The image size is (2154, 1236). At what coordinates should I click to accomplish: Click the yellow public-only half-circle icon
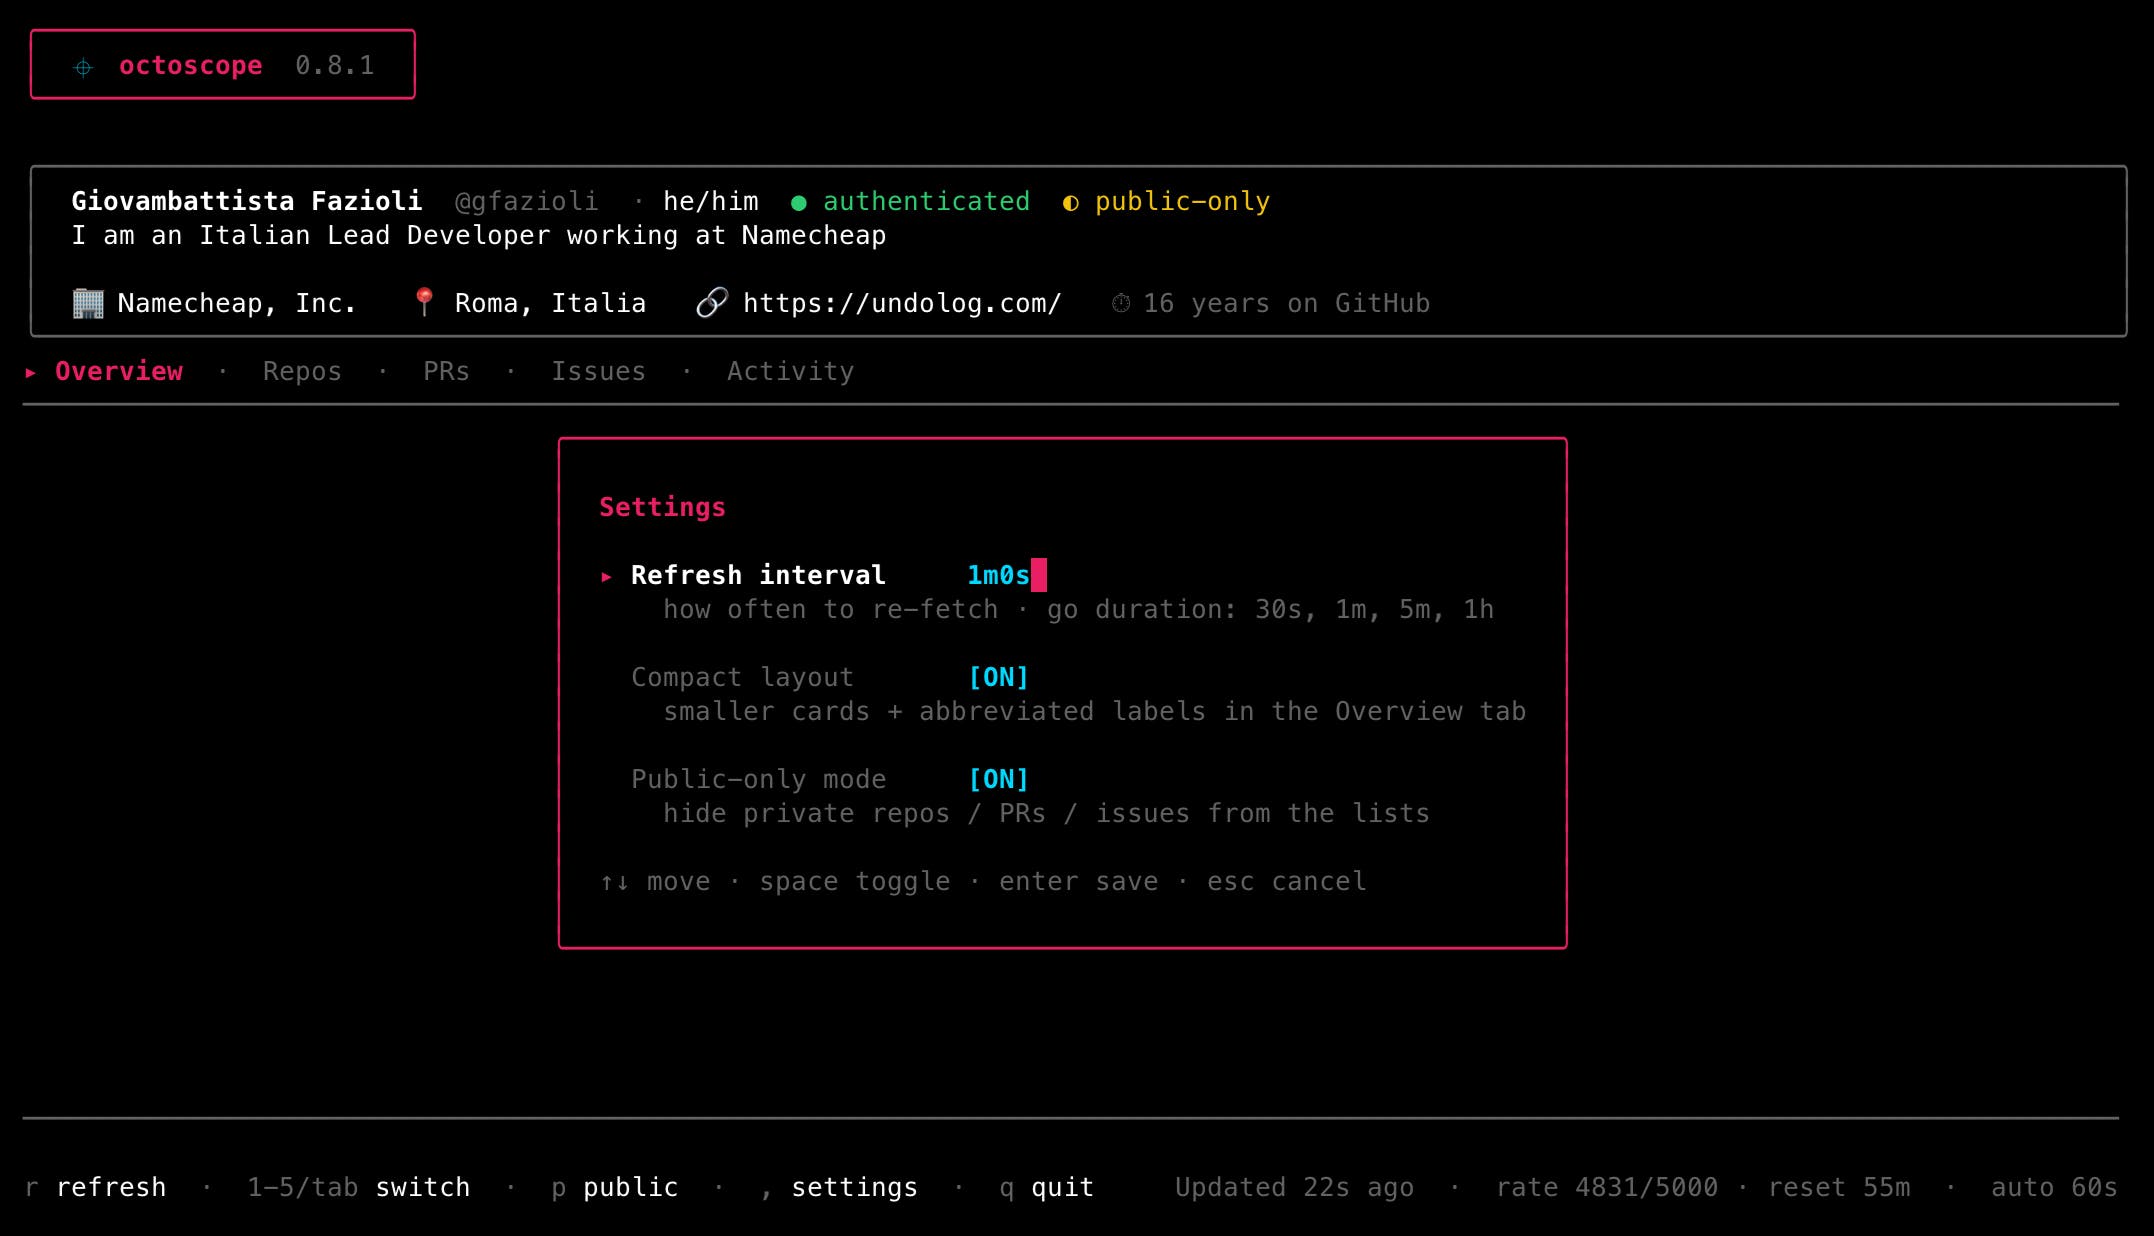click(1070, 203)
